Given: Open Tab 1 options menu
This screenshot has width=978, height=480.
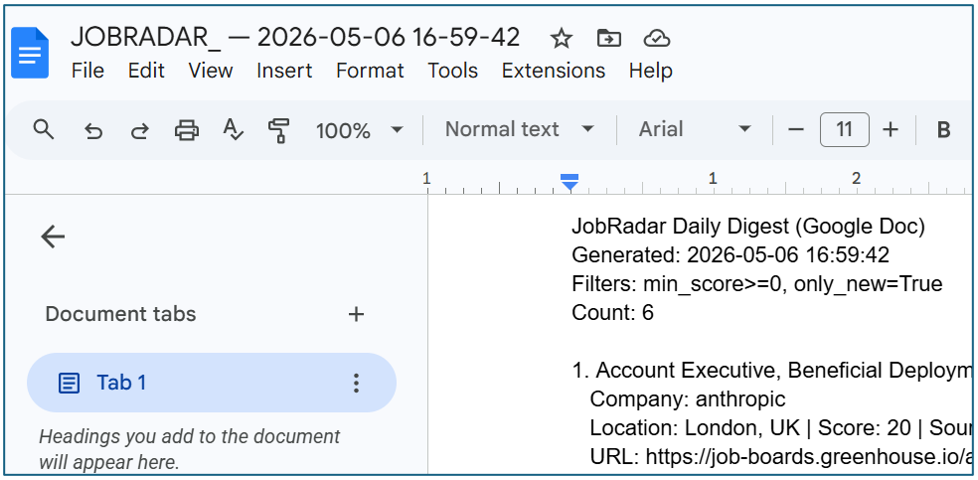Looking at the screenshot, I should pos(356,383).
